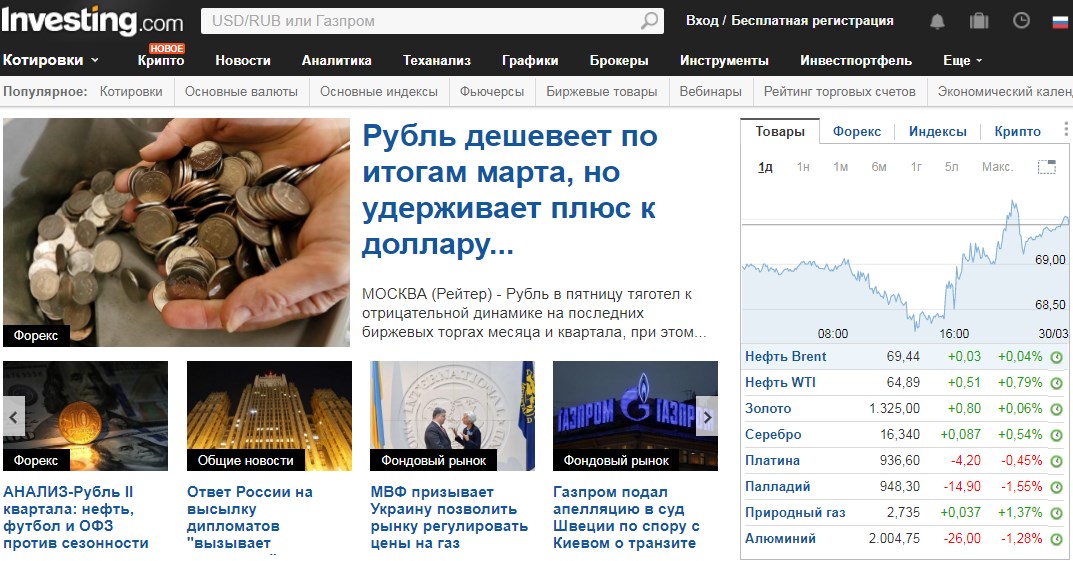Open the Золото quote link
Viewport: 1073px width, 561px height.
[x=768, y=408]
